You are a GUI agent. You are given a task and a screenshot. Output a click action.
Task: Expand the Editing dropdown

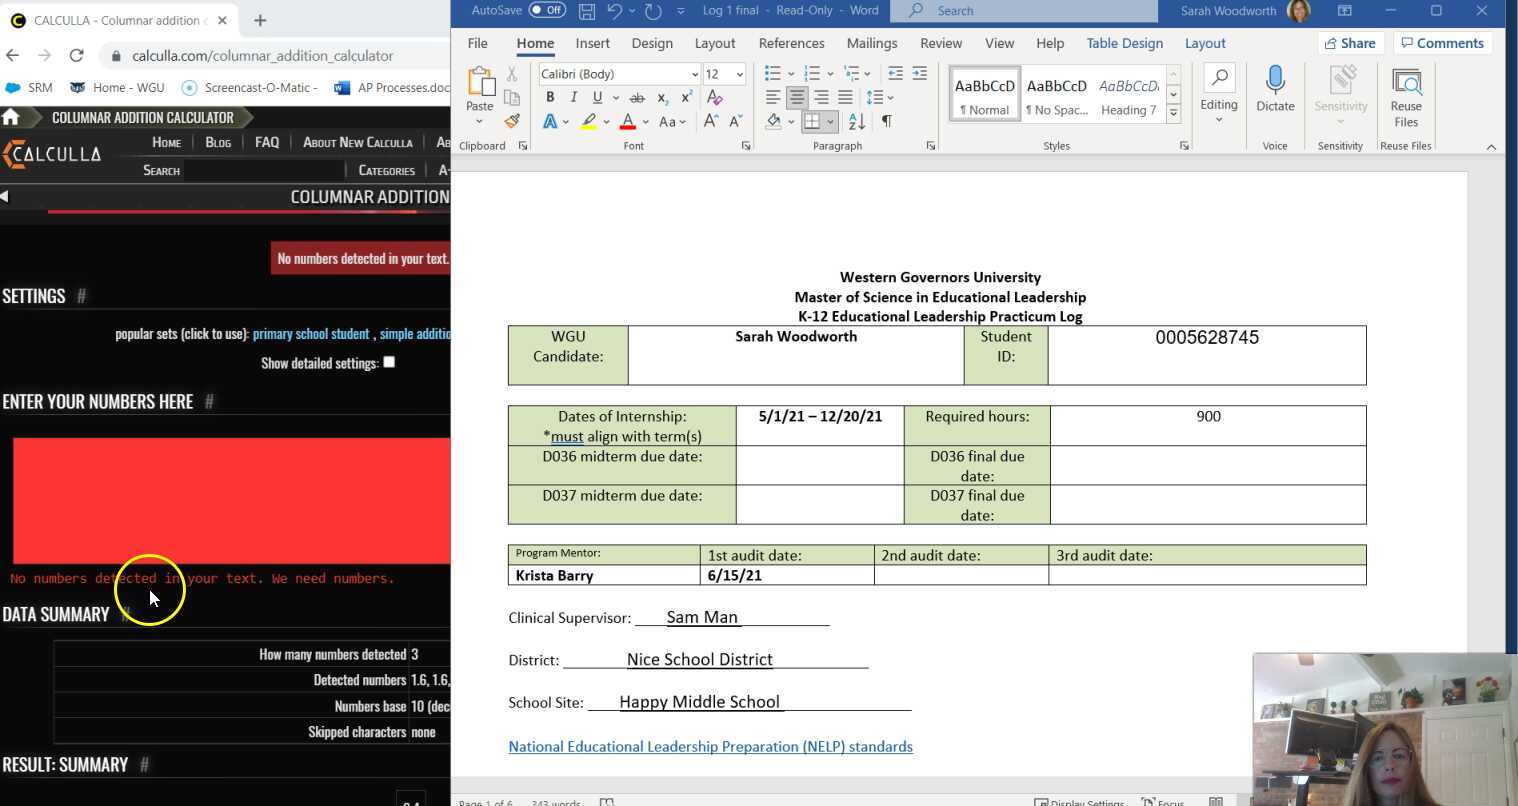(1218, 96)
